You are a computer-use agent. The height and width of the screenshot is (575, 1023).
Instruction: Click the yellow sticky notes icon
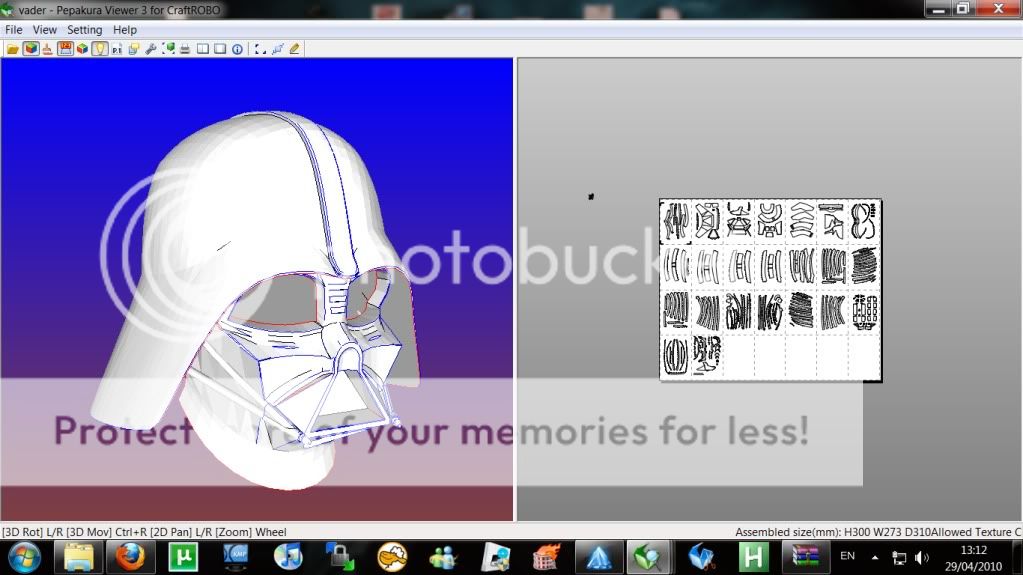point(134,49)
